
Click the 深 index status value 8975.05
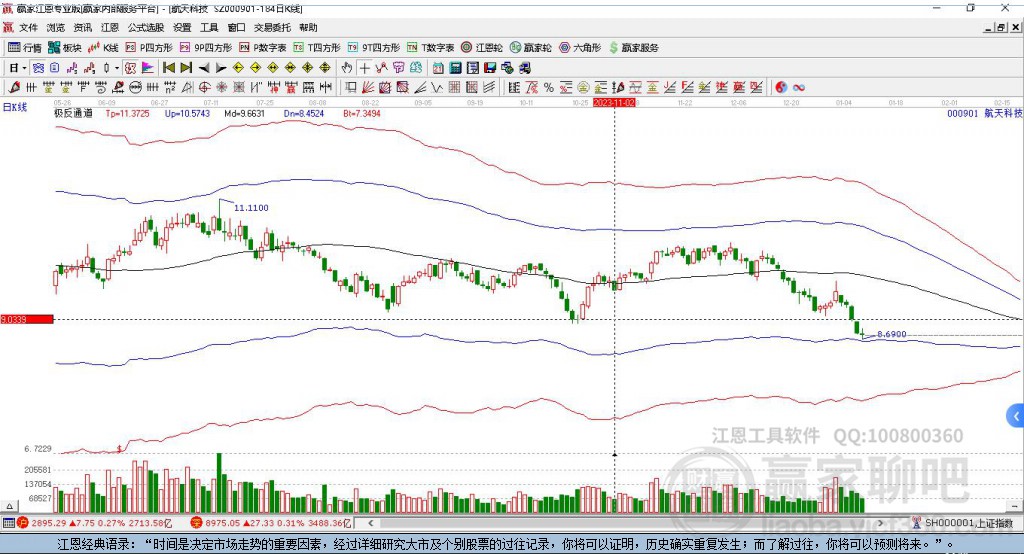(x=222, y=523)
